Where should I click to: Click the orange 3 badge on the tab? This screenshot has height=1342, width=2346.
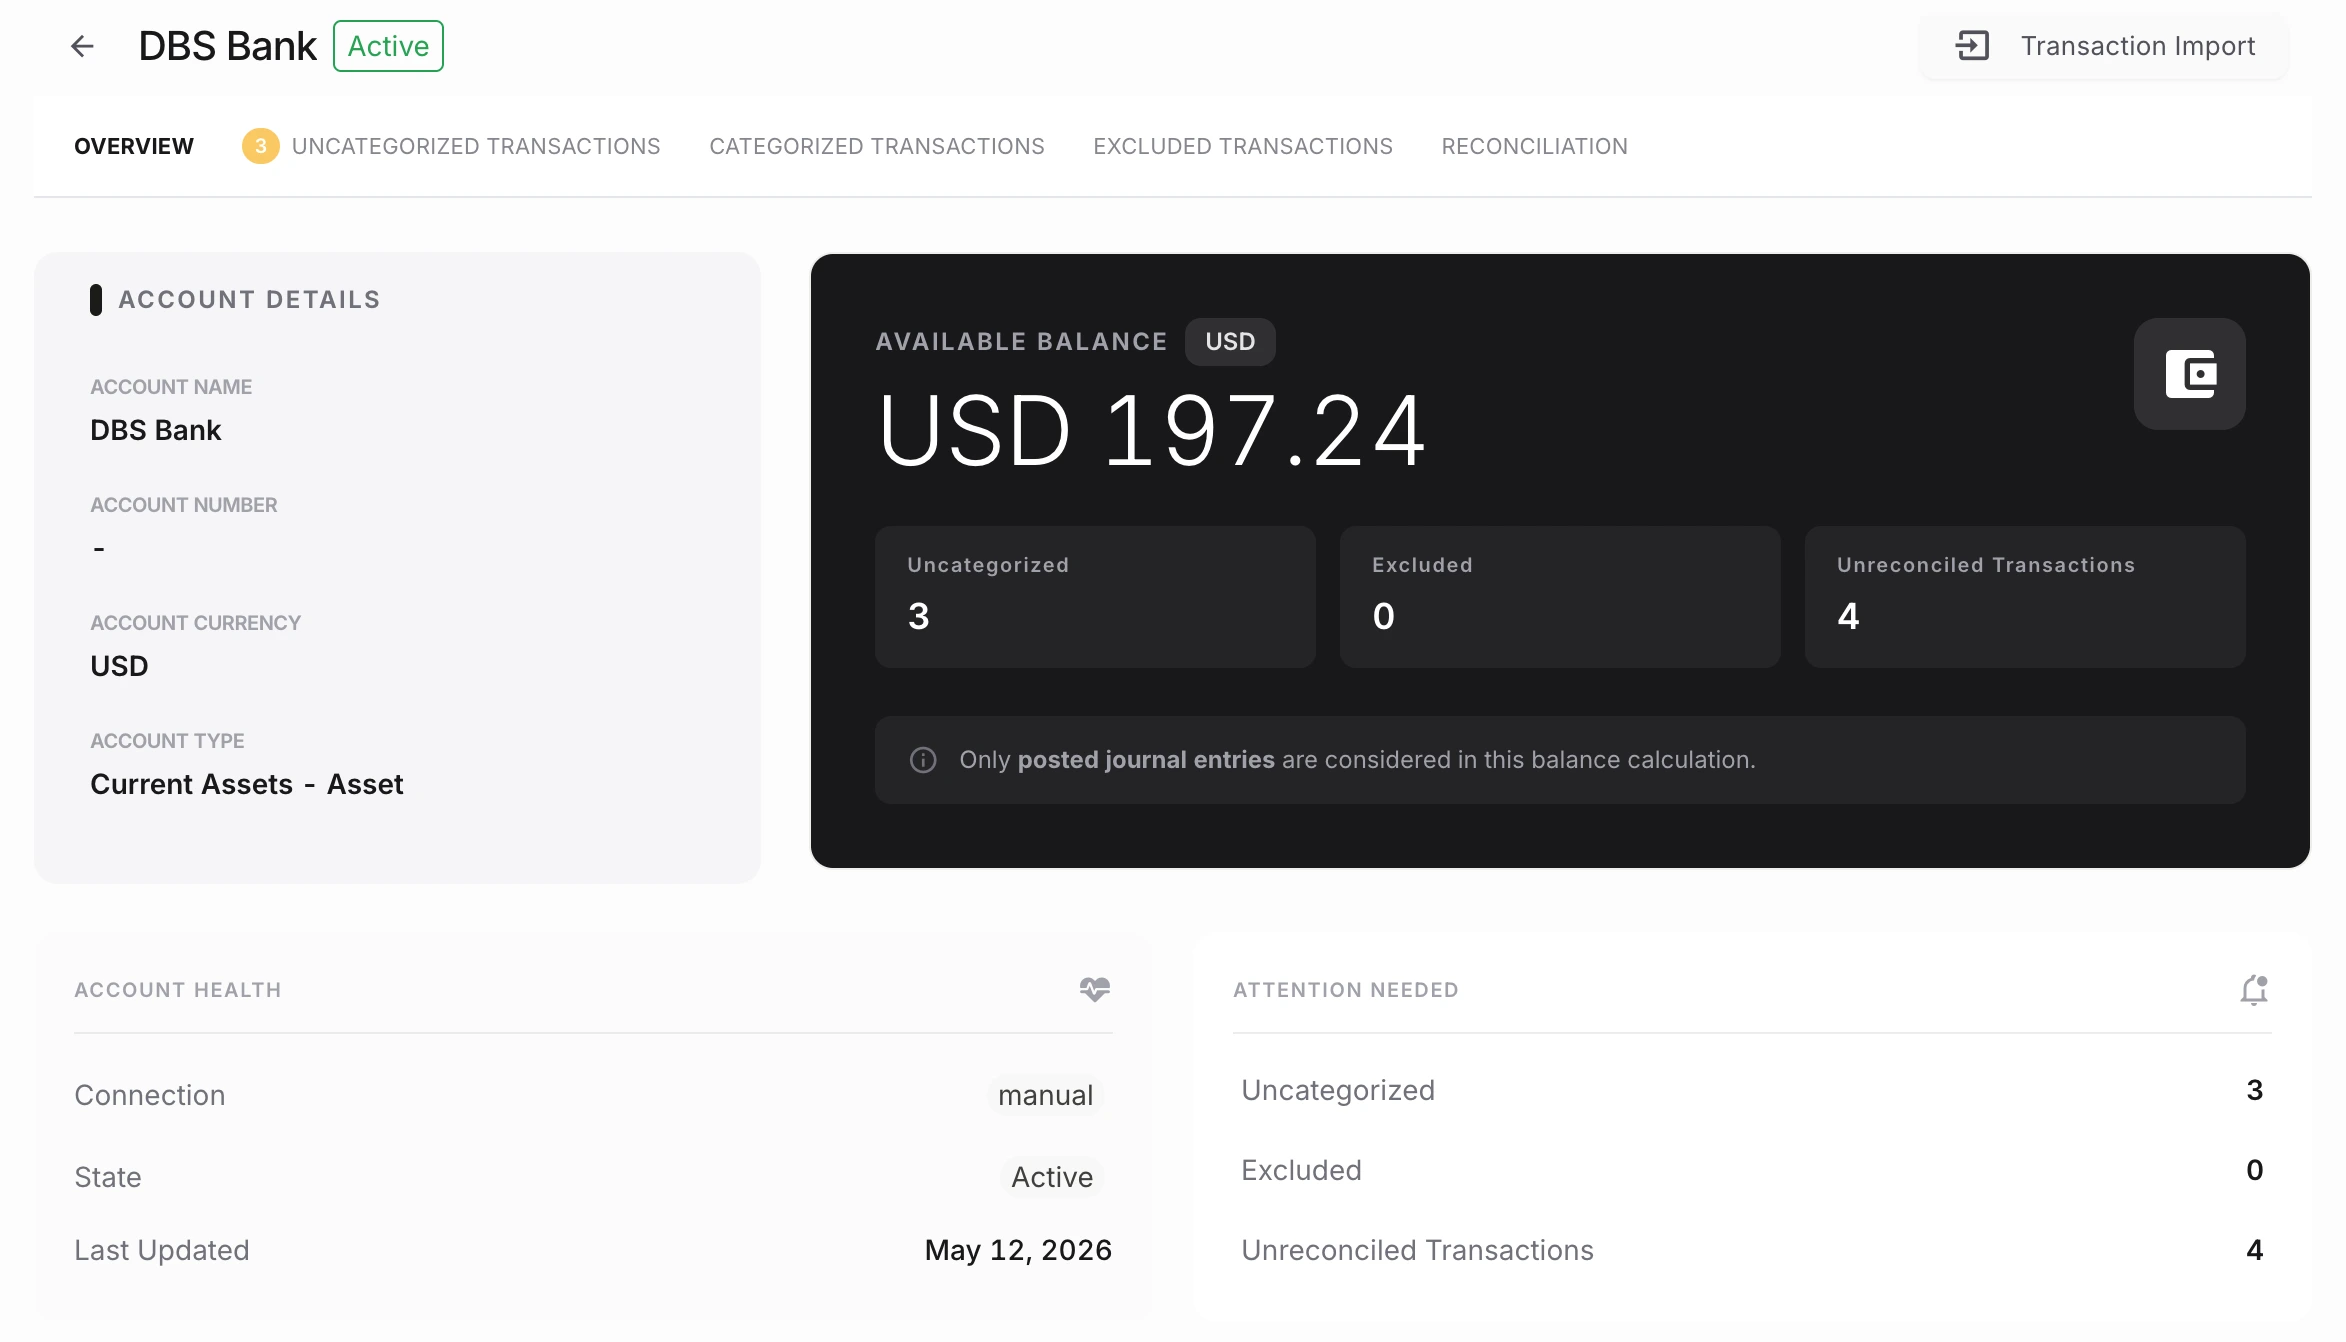(x=260, y=146)
